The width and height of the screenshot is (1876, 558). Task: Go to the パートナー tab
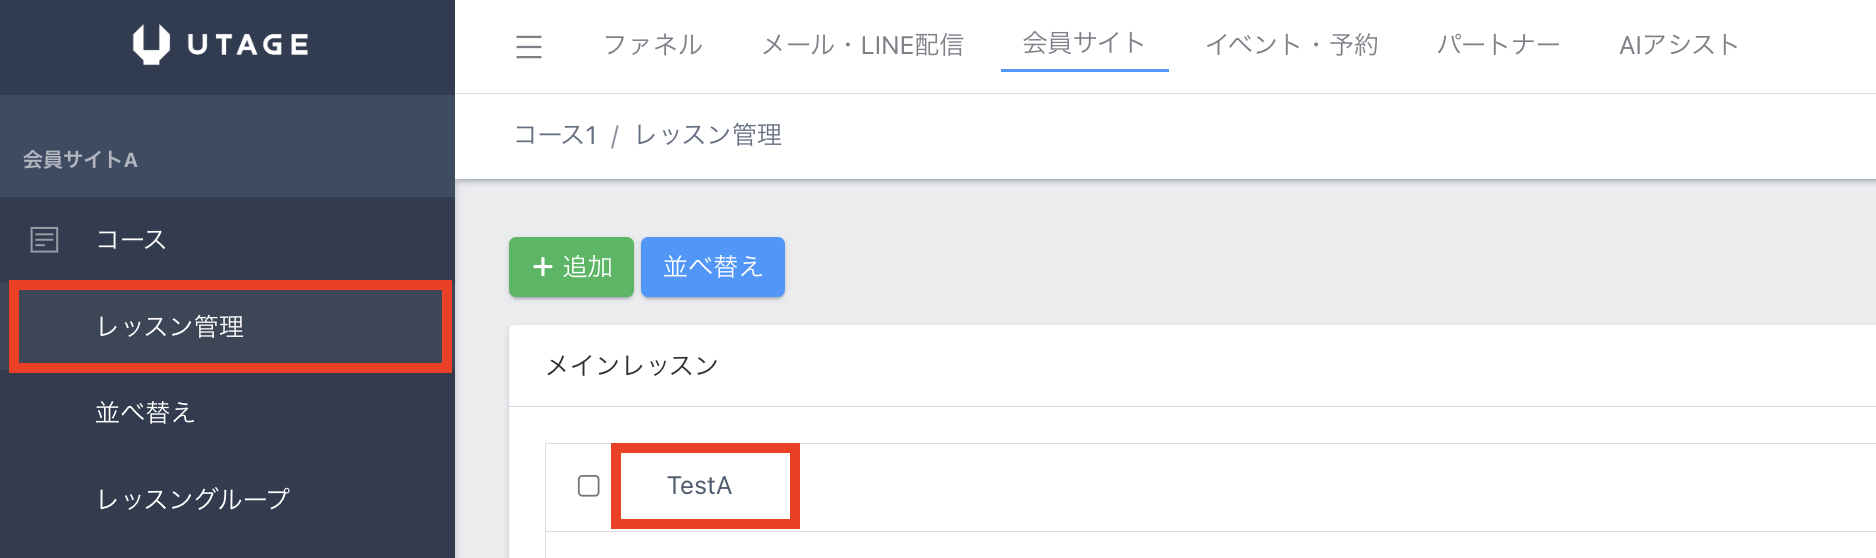1498,45
